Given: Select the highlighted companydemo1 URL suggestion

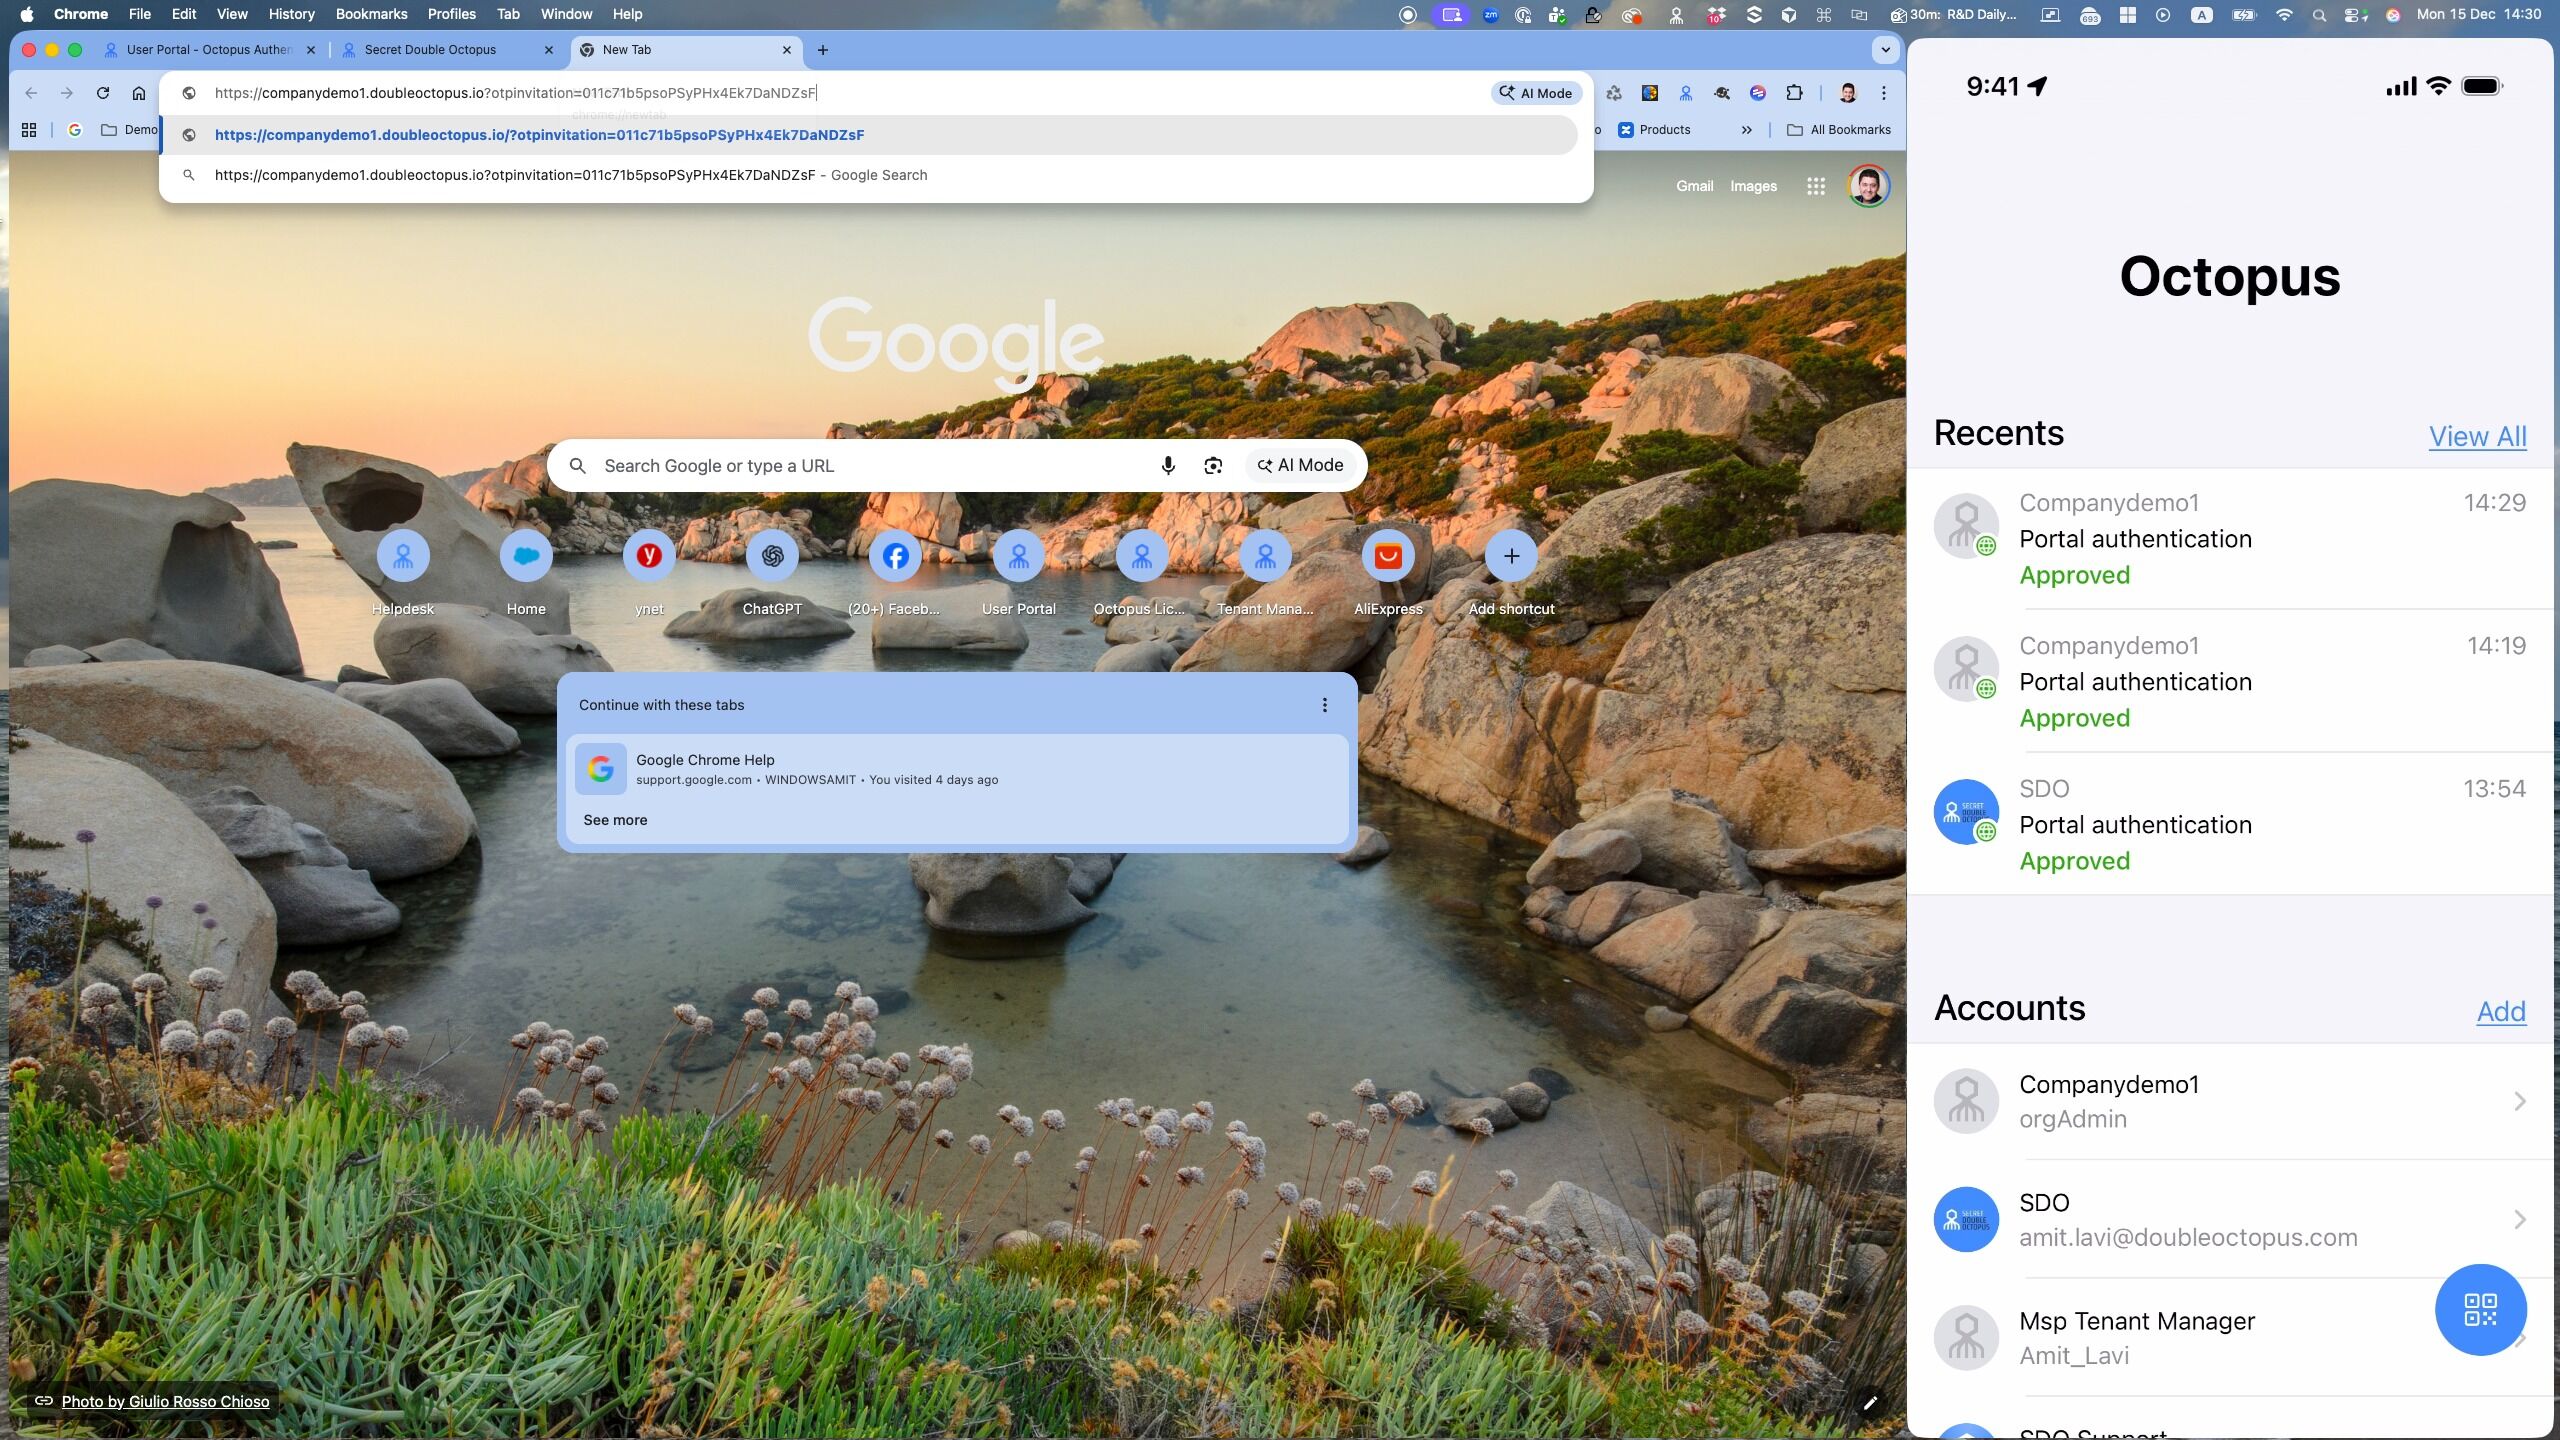Looking at the screenshot, I should (540, 135).
